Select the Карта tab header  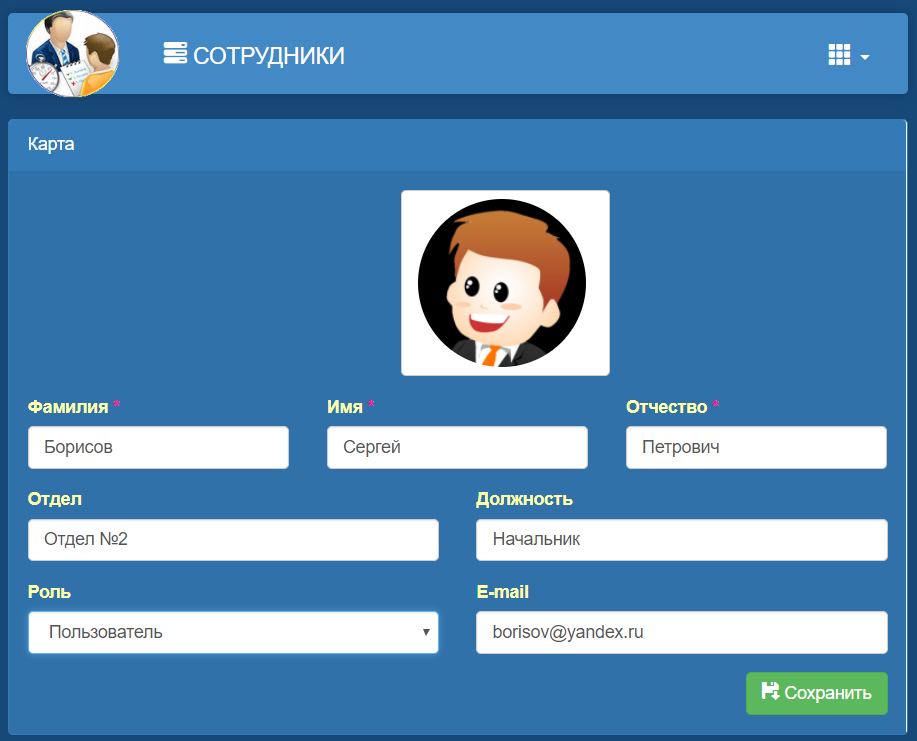click(51, 144)
